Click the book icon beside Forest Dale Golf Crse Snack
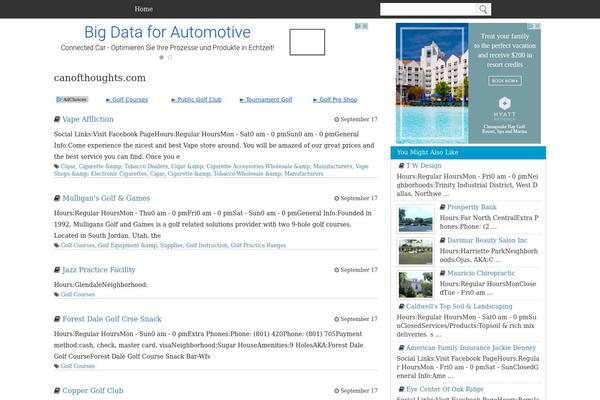Screen dimensions: 600x400 pos(57,319)
